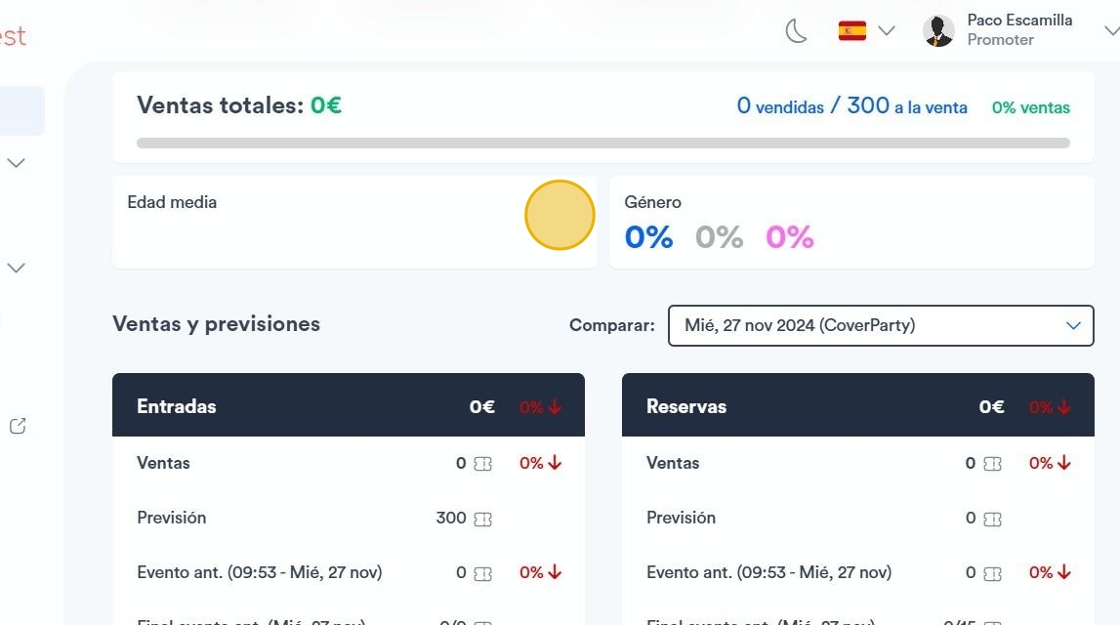The width and height of the screenshot is (1120, 625).
Task: Click the Edad media card label
Action: 172,202
